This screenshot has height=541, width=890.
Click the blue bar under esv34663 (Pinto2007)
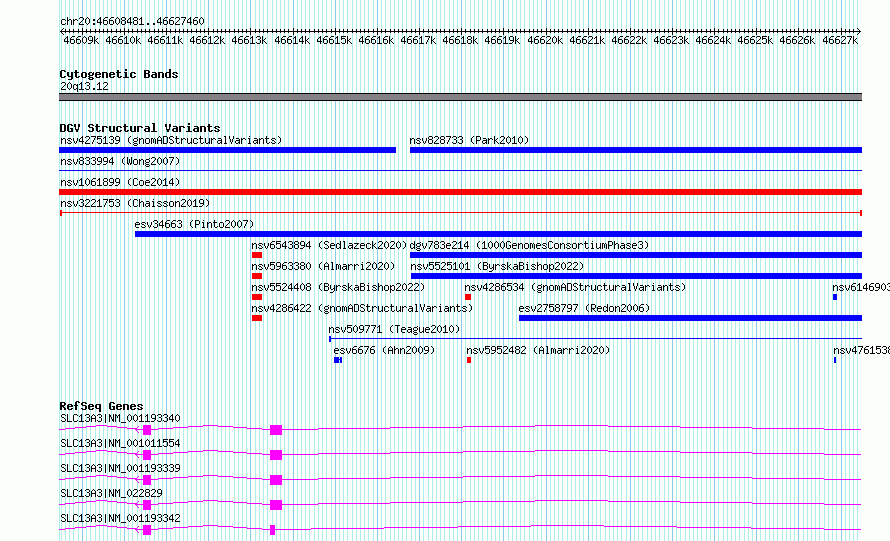point(498,234)
